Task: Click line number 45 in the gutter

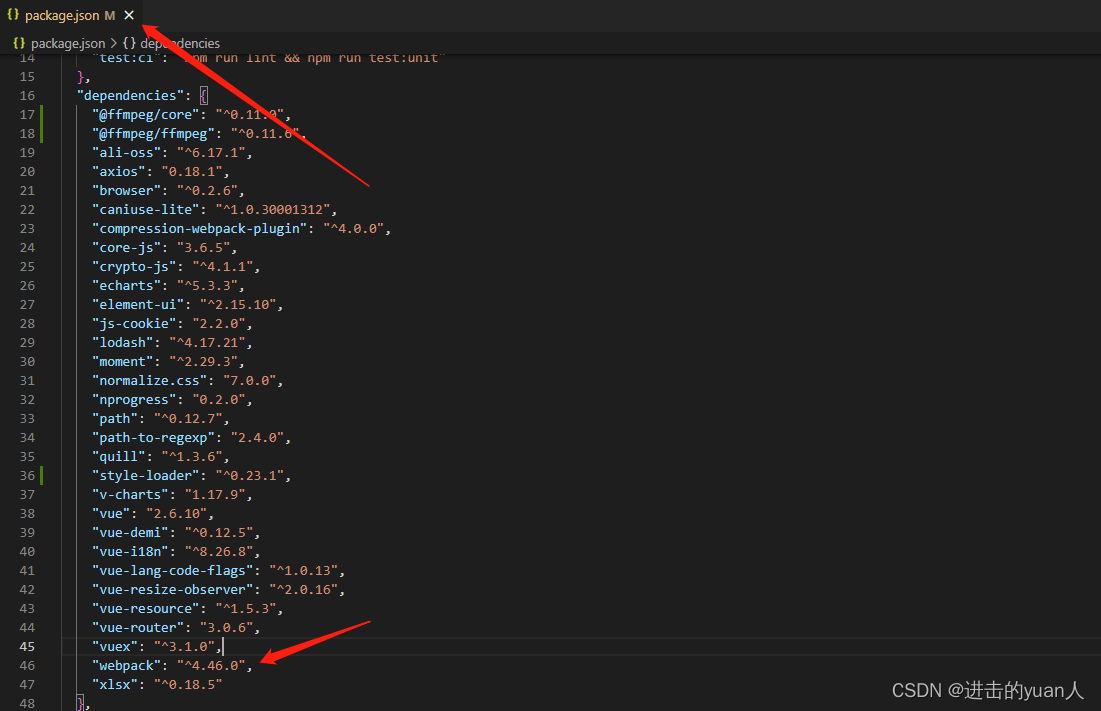Action: point(27,646)
